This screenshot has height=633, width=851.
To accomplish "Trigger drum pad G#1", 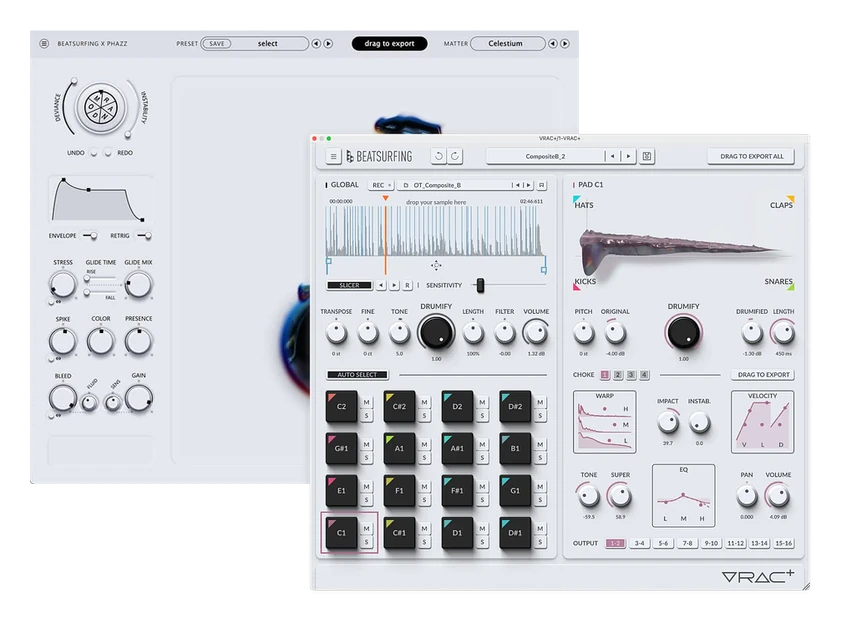I will tap(341, 448).
